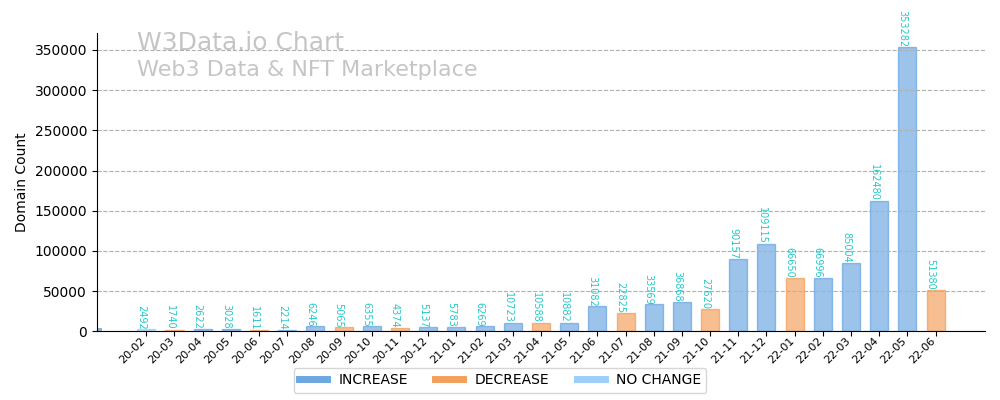Select the orange 22-06 bar
Viewport: 1000px width, 400px height.
click(936, 311)
